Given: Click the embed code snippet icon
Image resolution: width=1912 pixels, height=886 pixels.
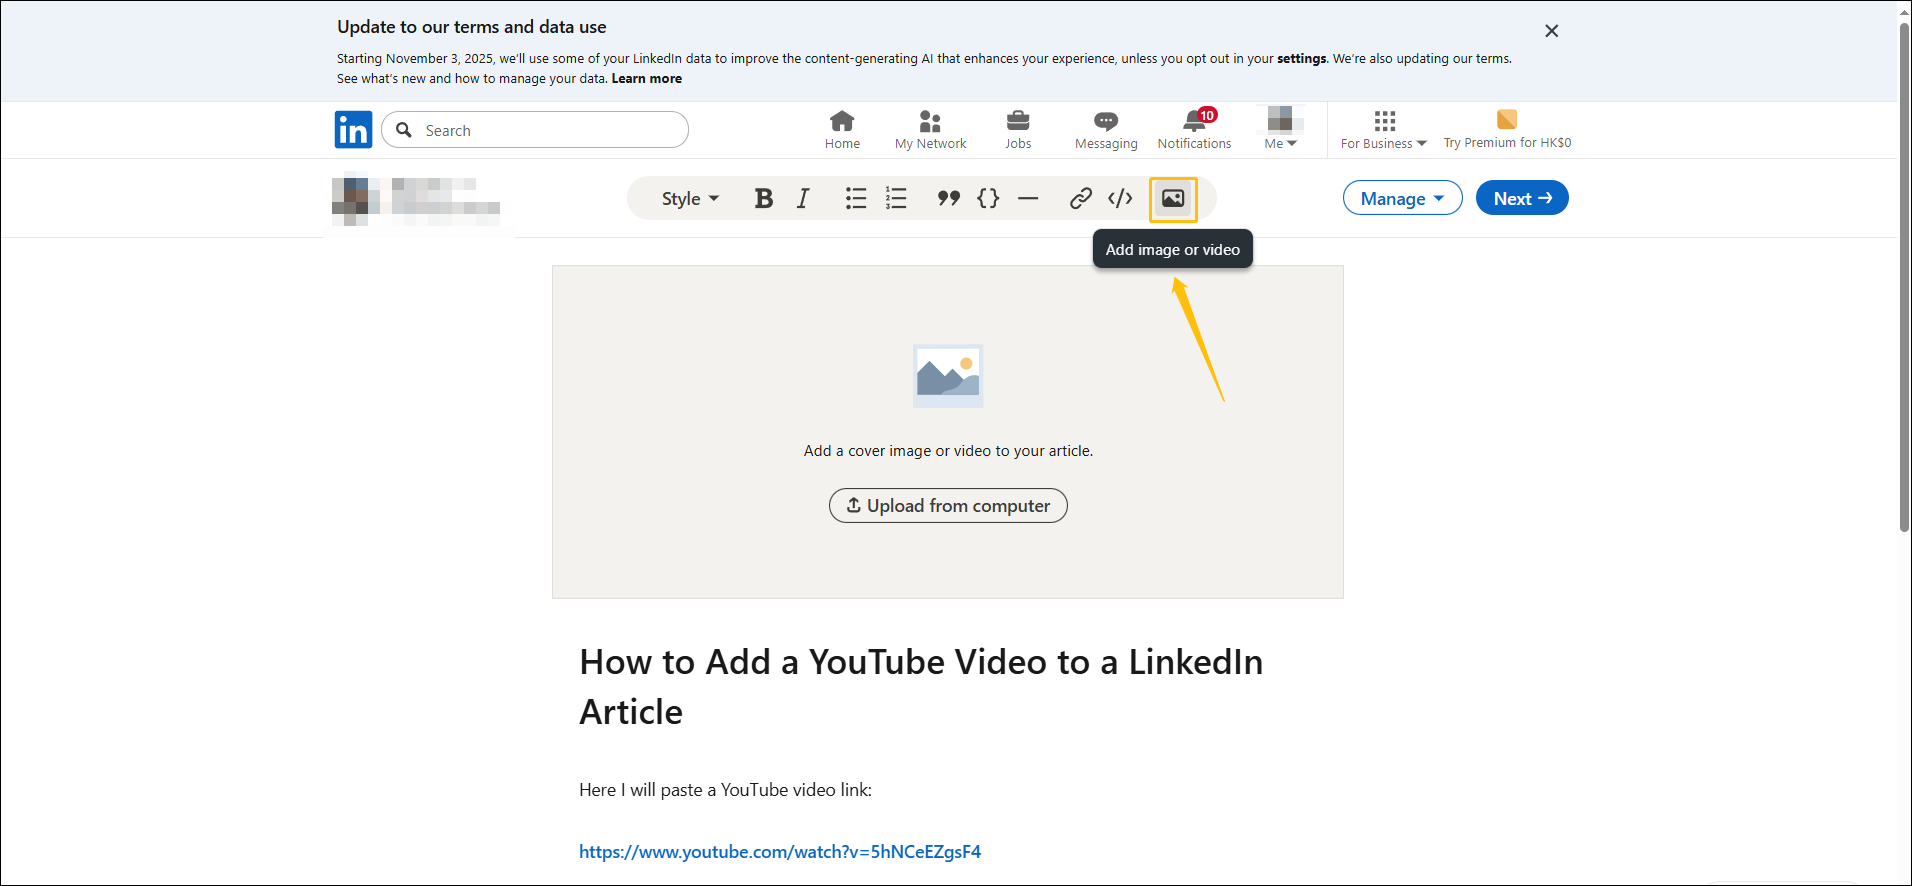Looking at the screenshot, I should pos(1120,199).
